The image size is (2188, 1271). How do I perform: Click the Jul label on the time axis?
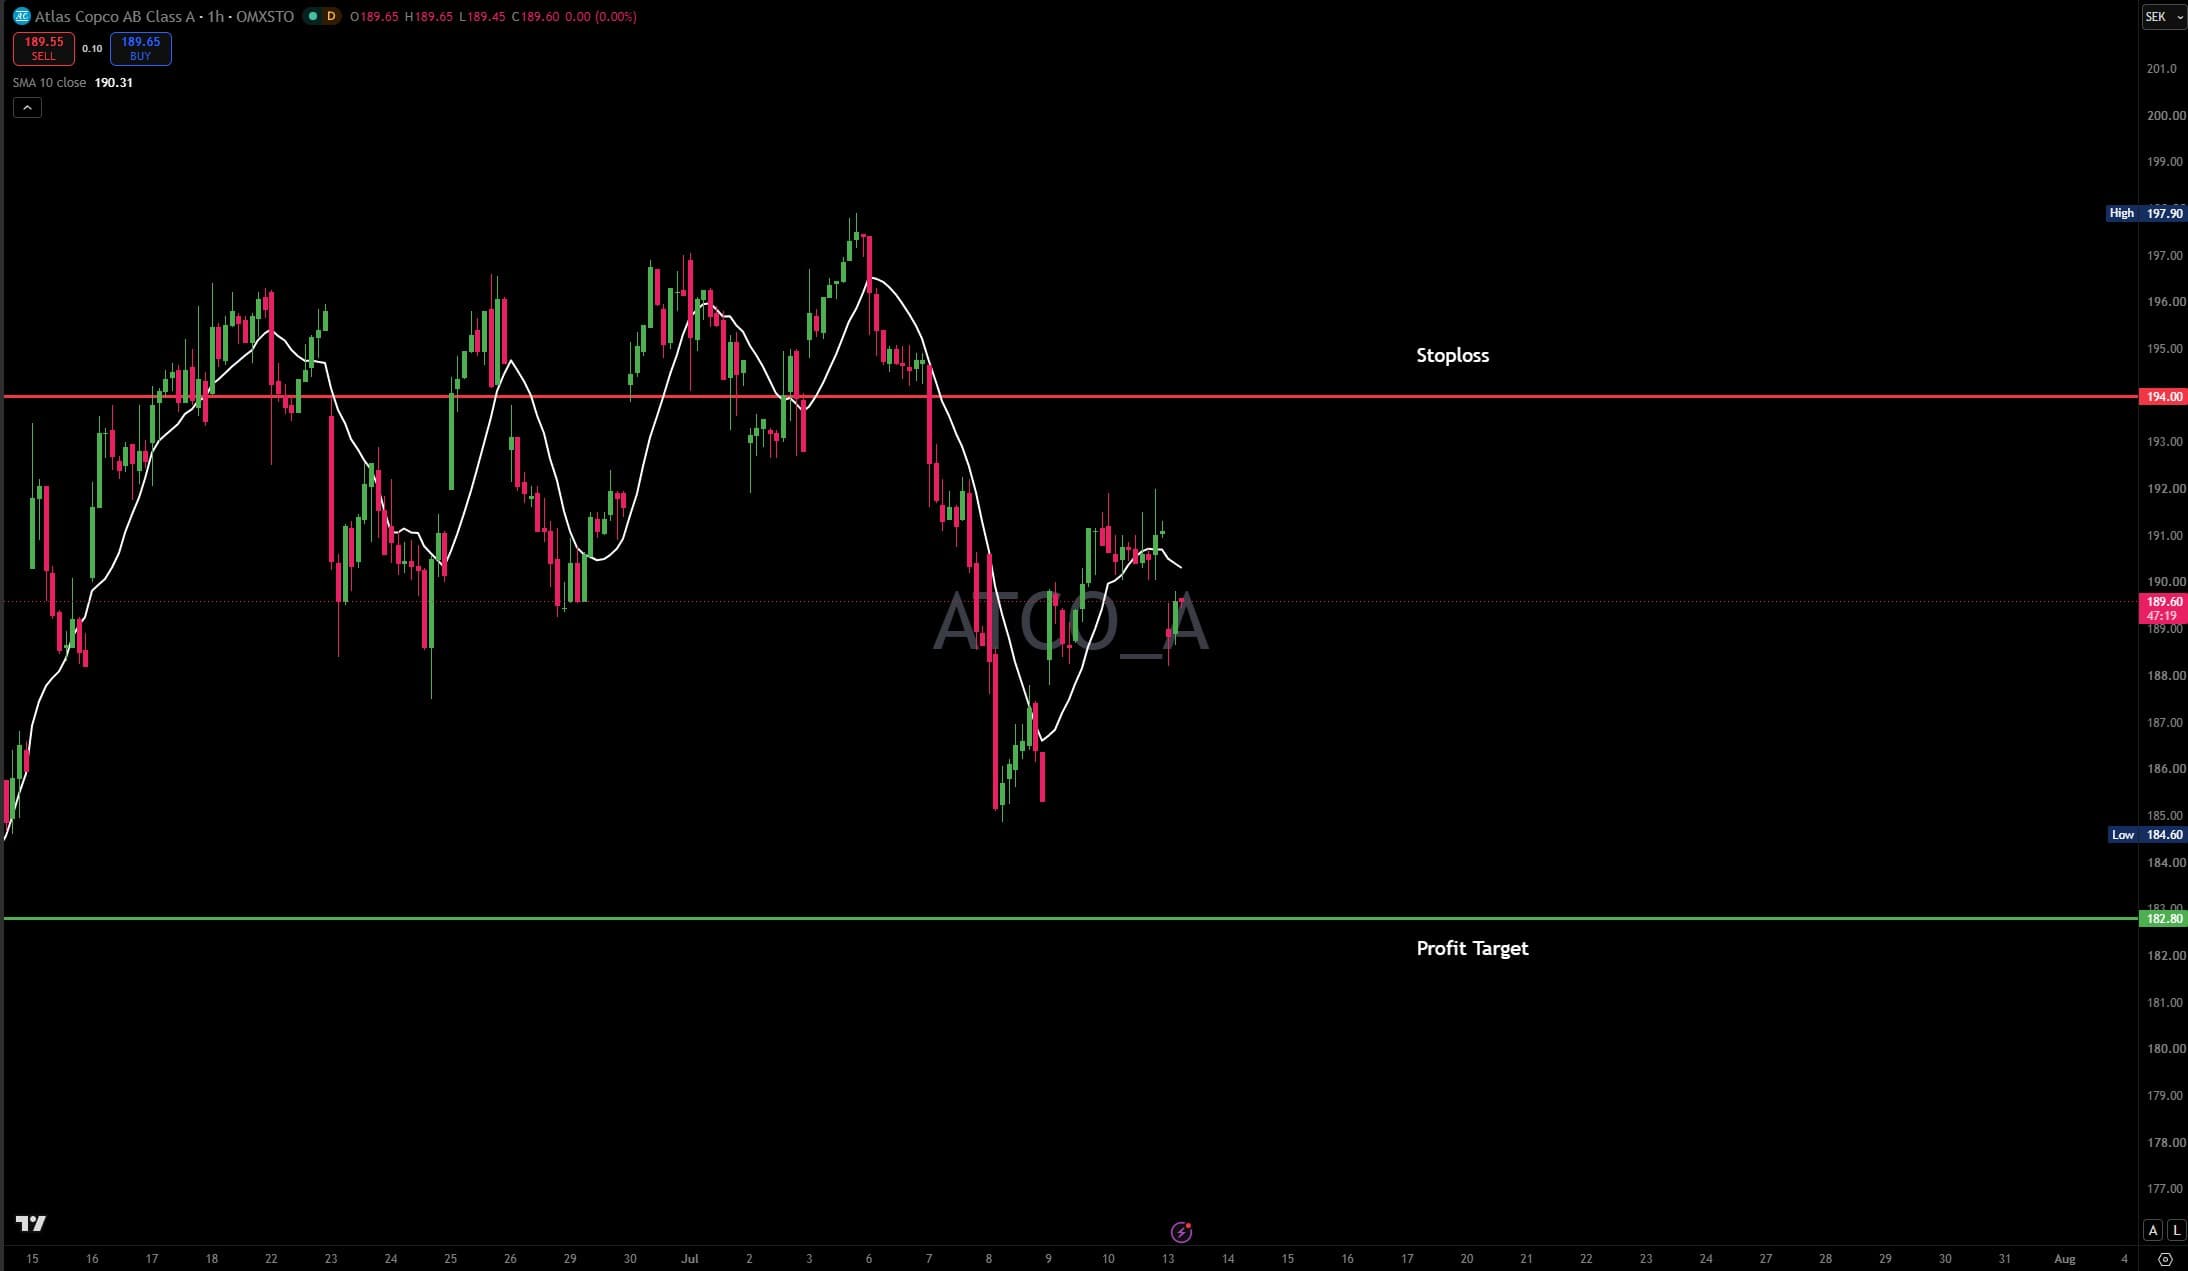click(x=689, y=1259)
